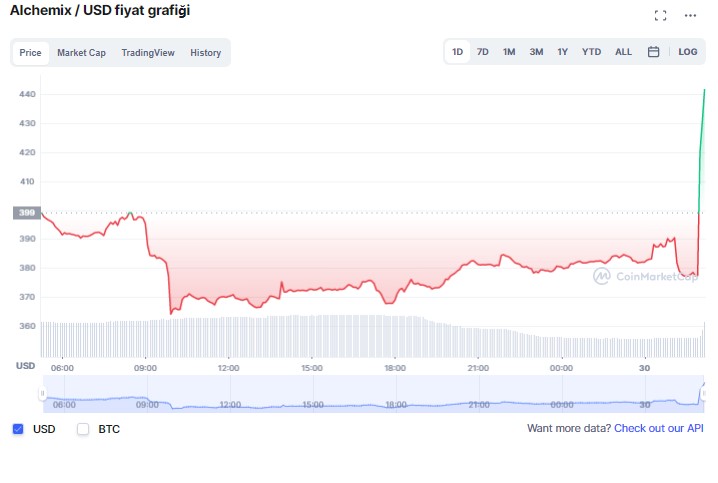Switch to the TradingView tab

148,53
